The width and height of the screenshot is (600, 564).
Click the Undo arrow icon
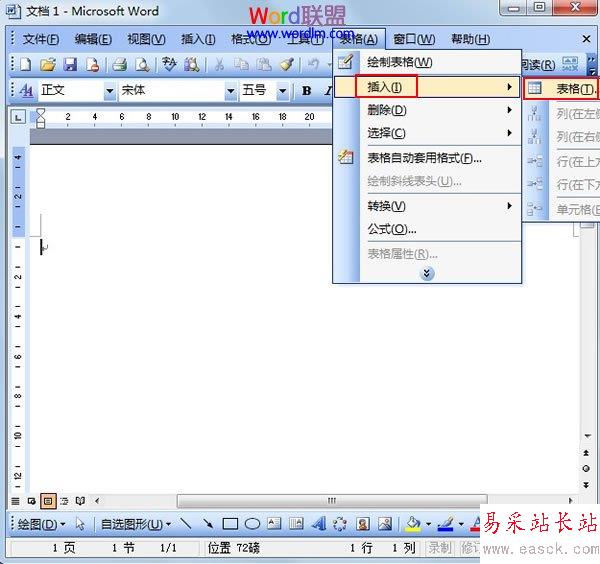pyautogui.click(x=313, y=64)
